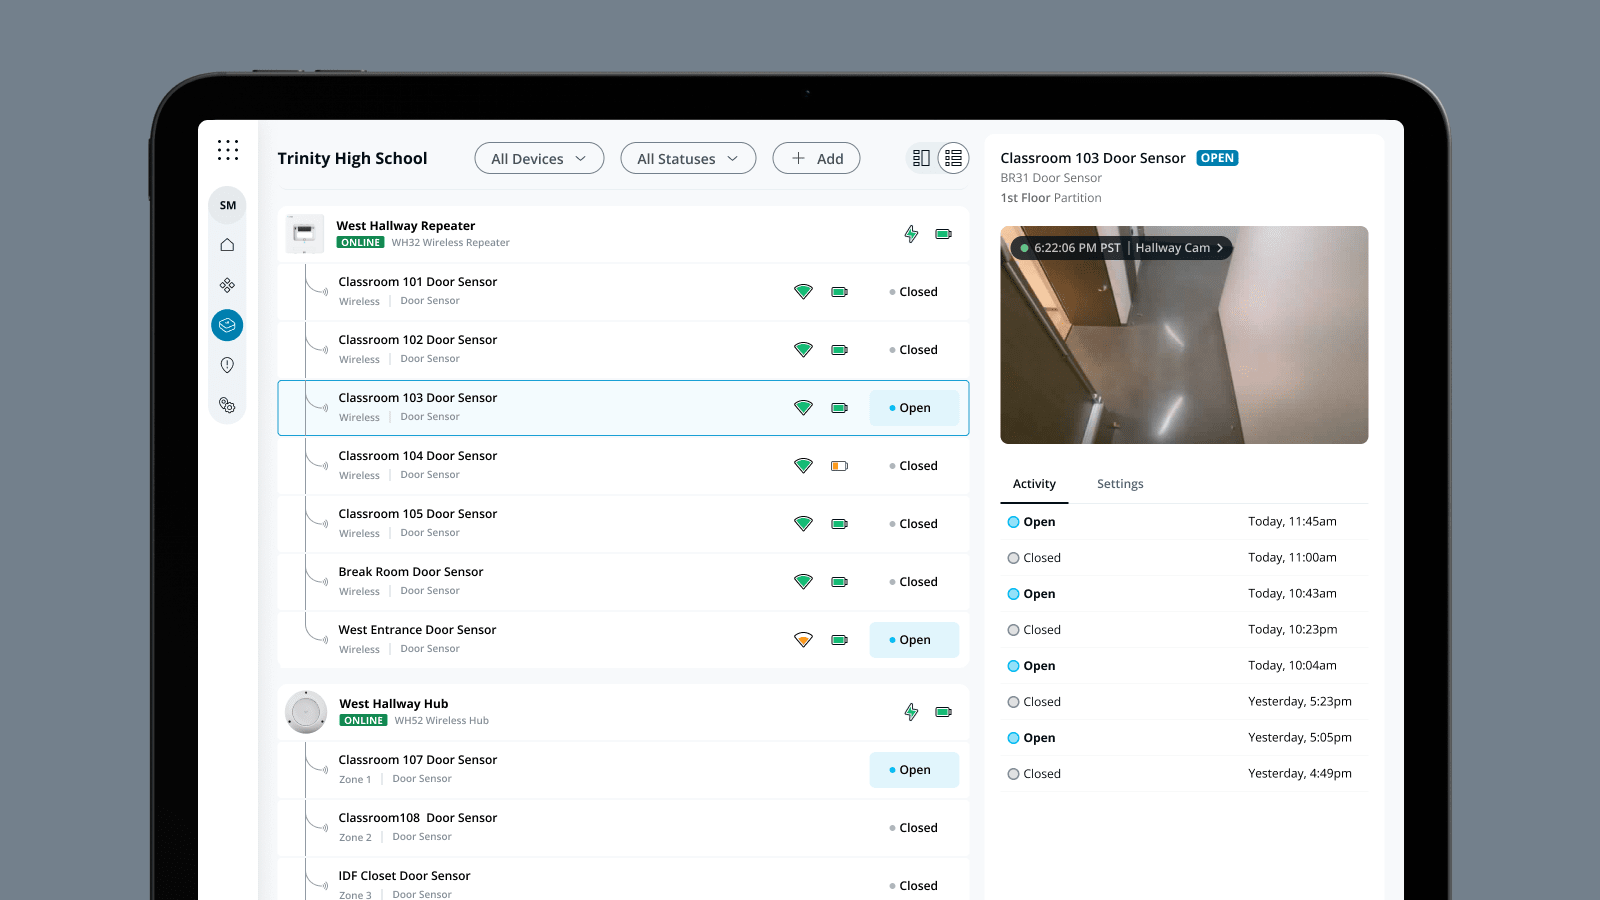Click West Entrance battery icon
The height and width of the screenshot is (900, 1600).
[840, 640]
